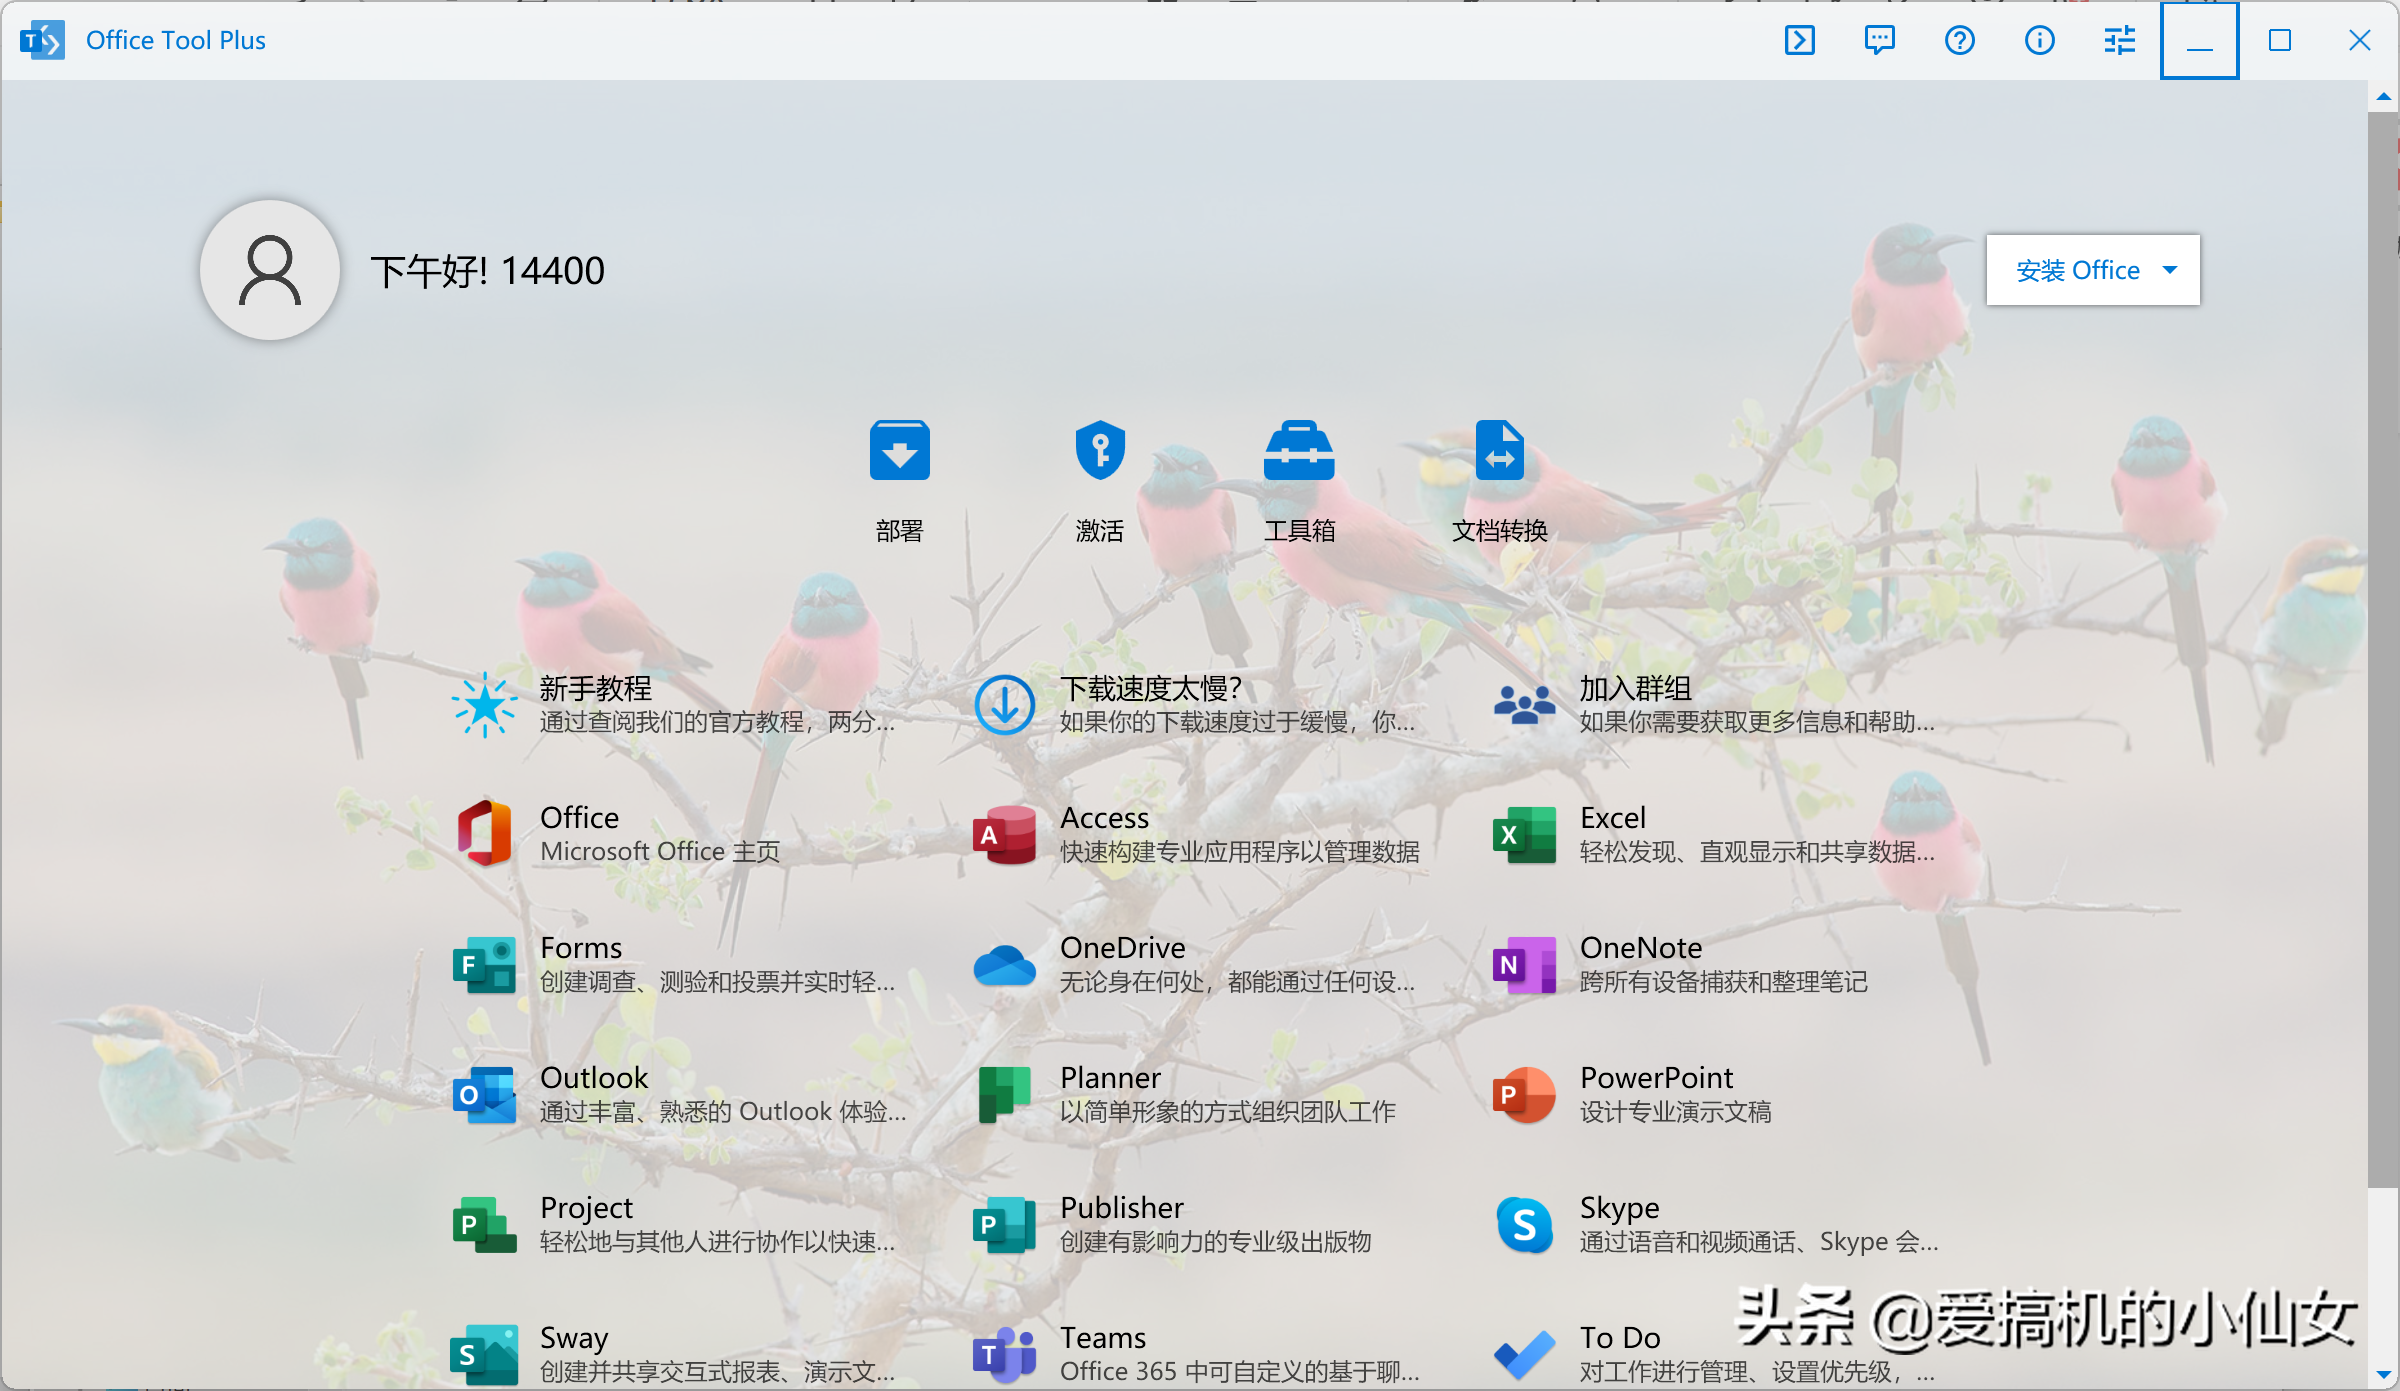This screenshot has width=2400, height=1391.
Task: Open the about info icon
Action: (x=2039, y=40)
